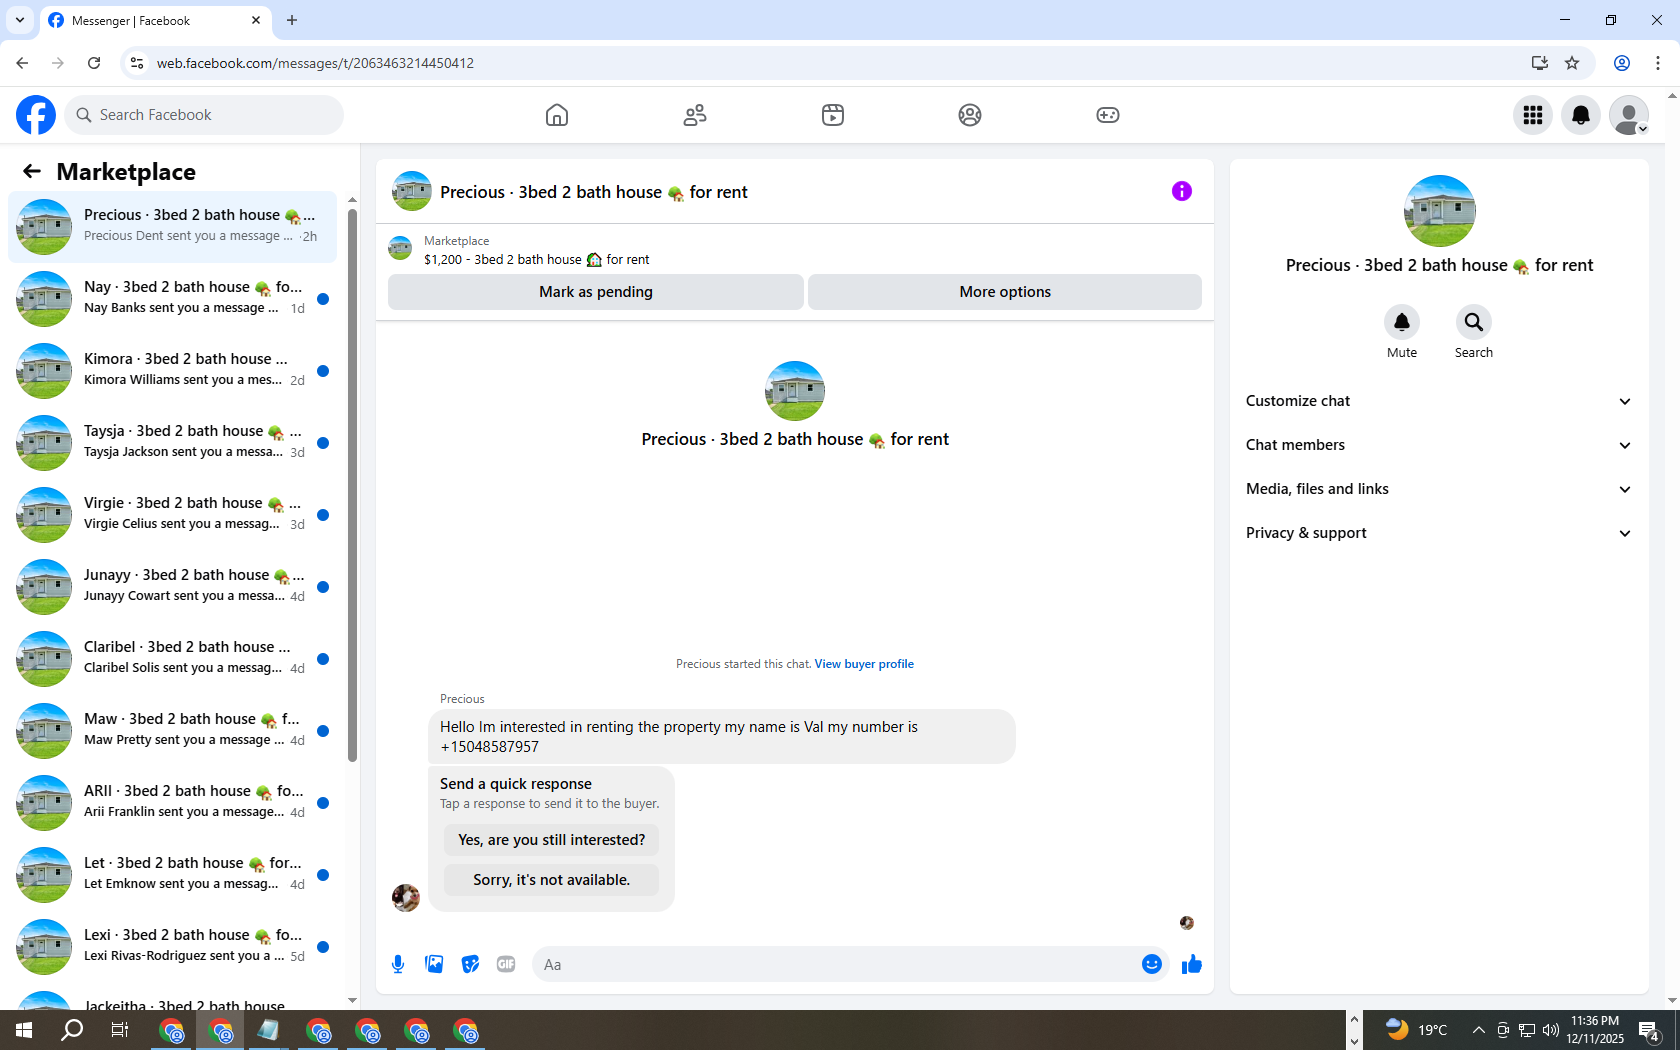Click More options button
The width and height of the screenshot is (1680, 1050).
click(1005, 292)
